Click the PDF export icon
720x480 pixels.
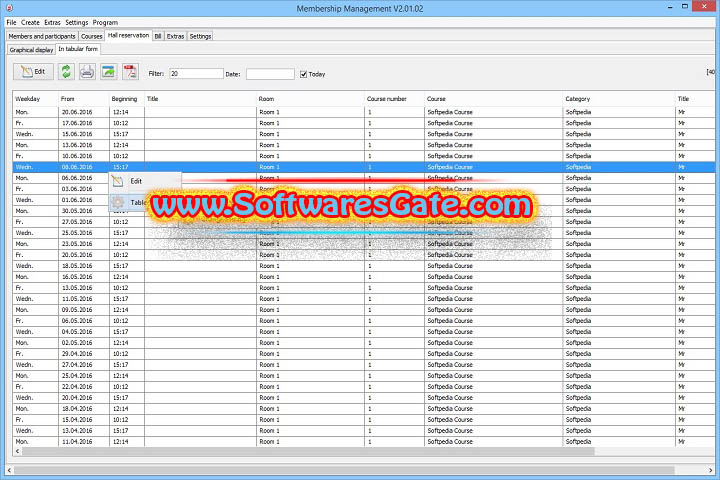point(130,72)
